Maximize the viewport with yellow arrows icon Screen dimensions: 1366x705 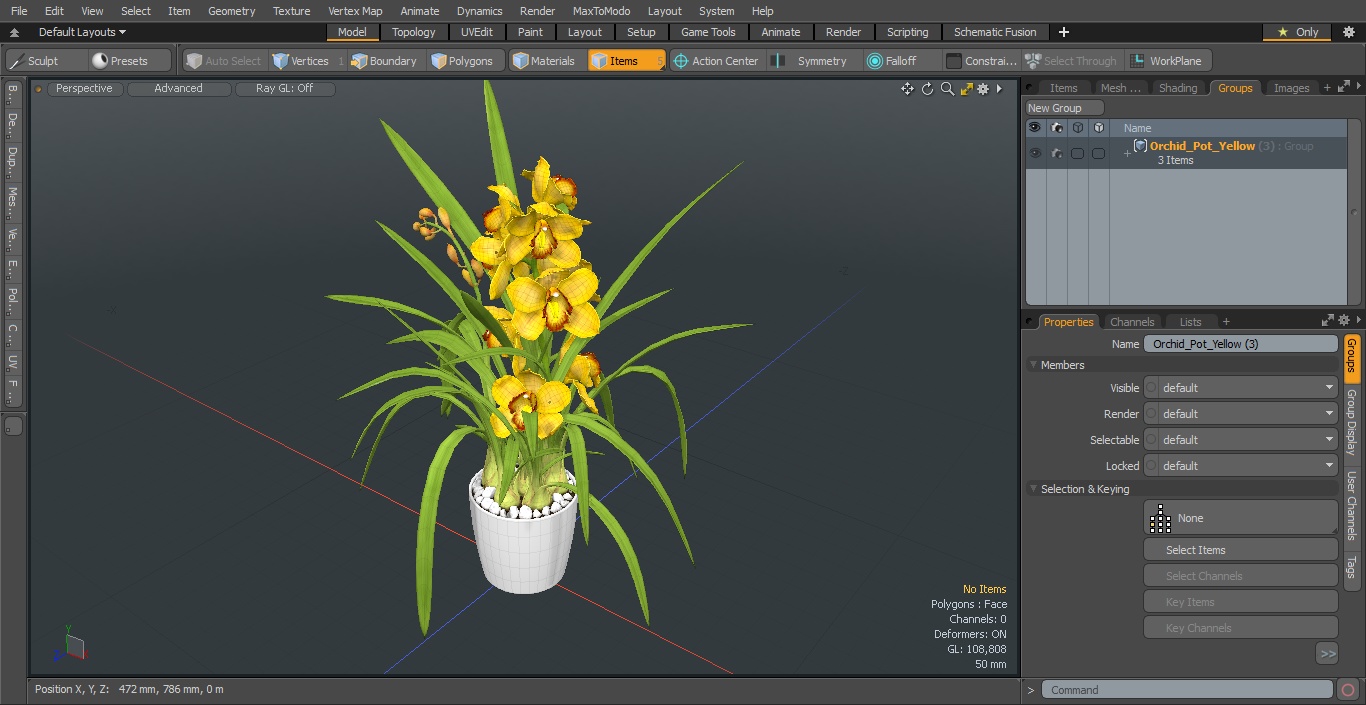click(x=966, y=89)
